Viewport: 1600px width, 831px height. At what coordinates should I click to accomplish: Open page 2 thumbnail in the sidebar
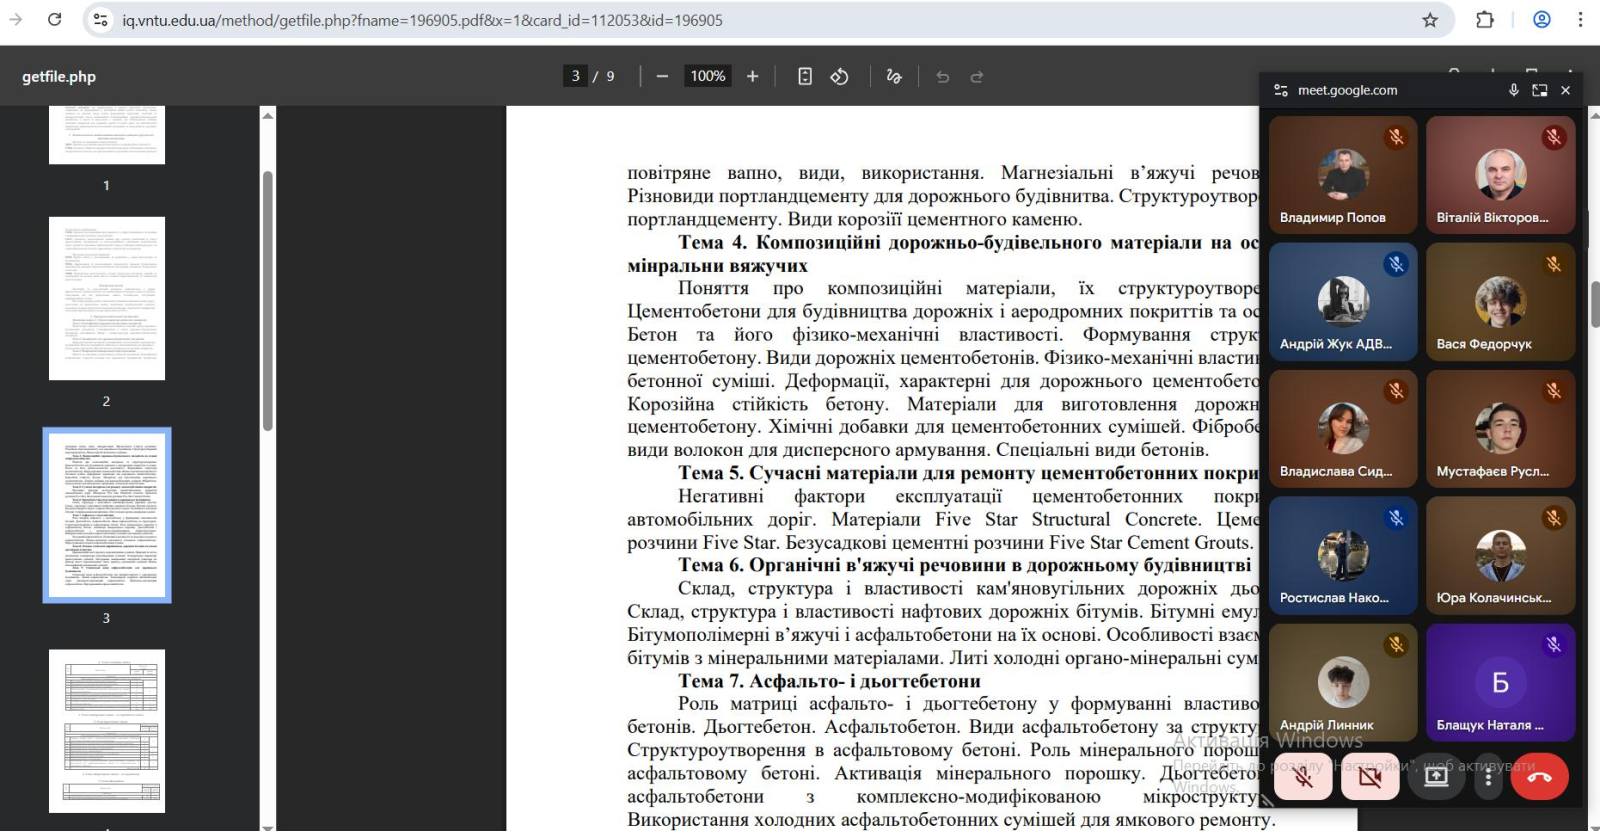(x=107, y=298)
